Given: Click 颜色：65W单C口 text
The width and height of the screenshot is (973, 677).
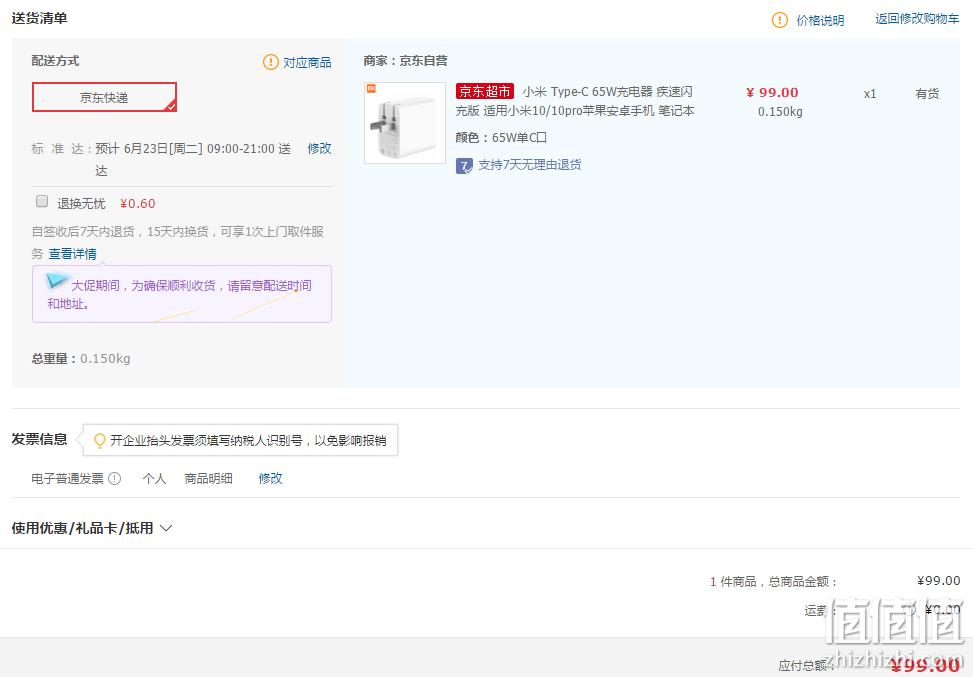Looking at the screenshot, I should (x=501, y=138).
